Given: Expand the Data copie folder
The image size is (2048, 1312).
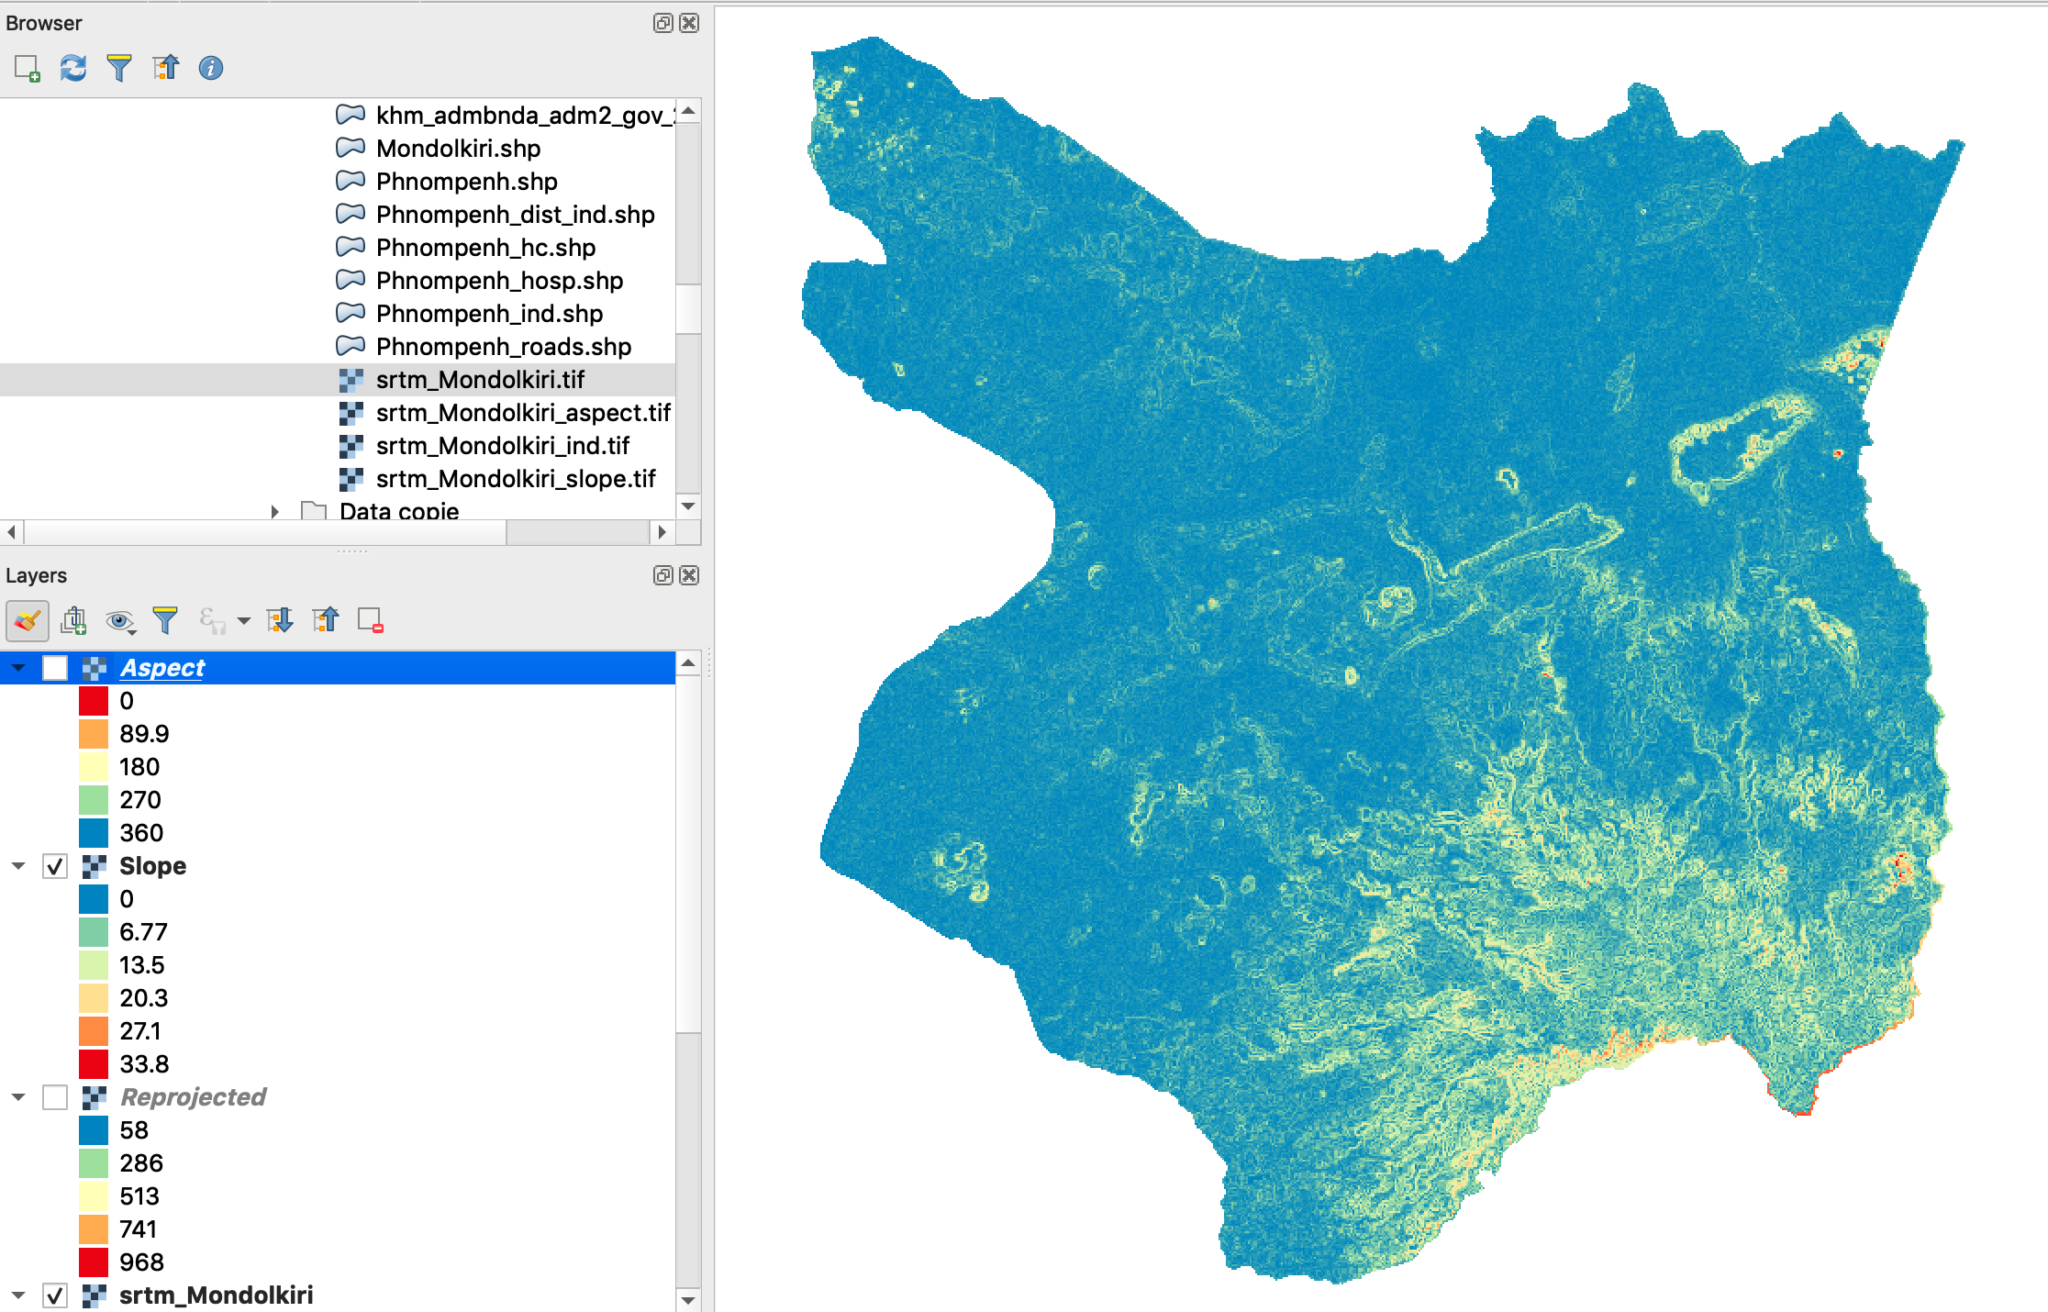Looking at the screenshot, I should (275, 511).
